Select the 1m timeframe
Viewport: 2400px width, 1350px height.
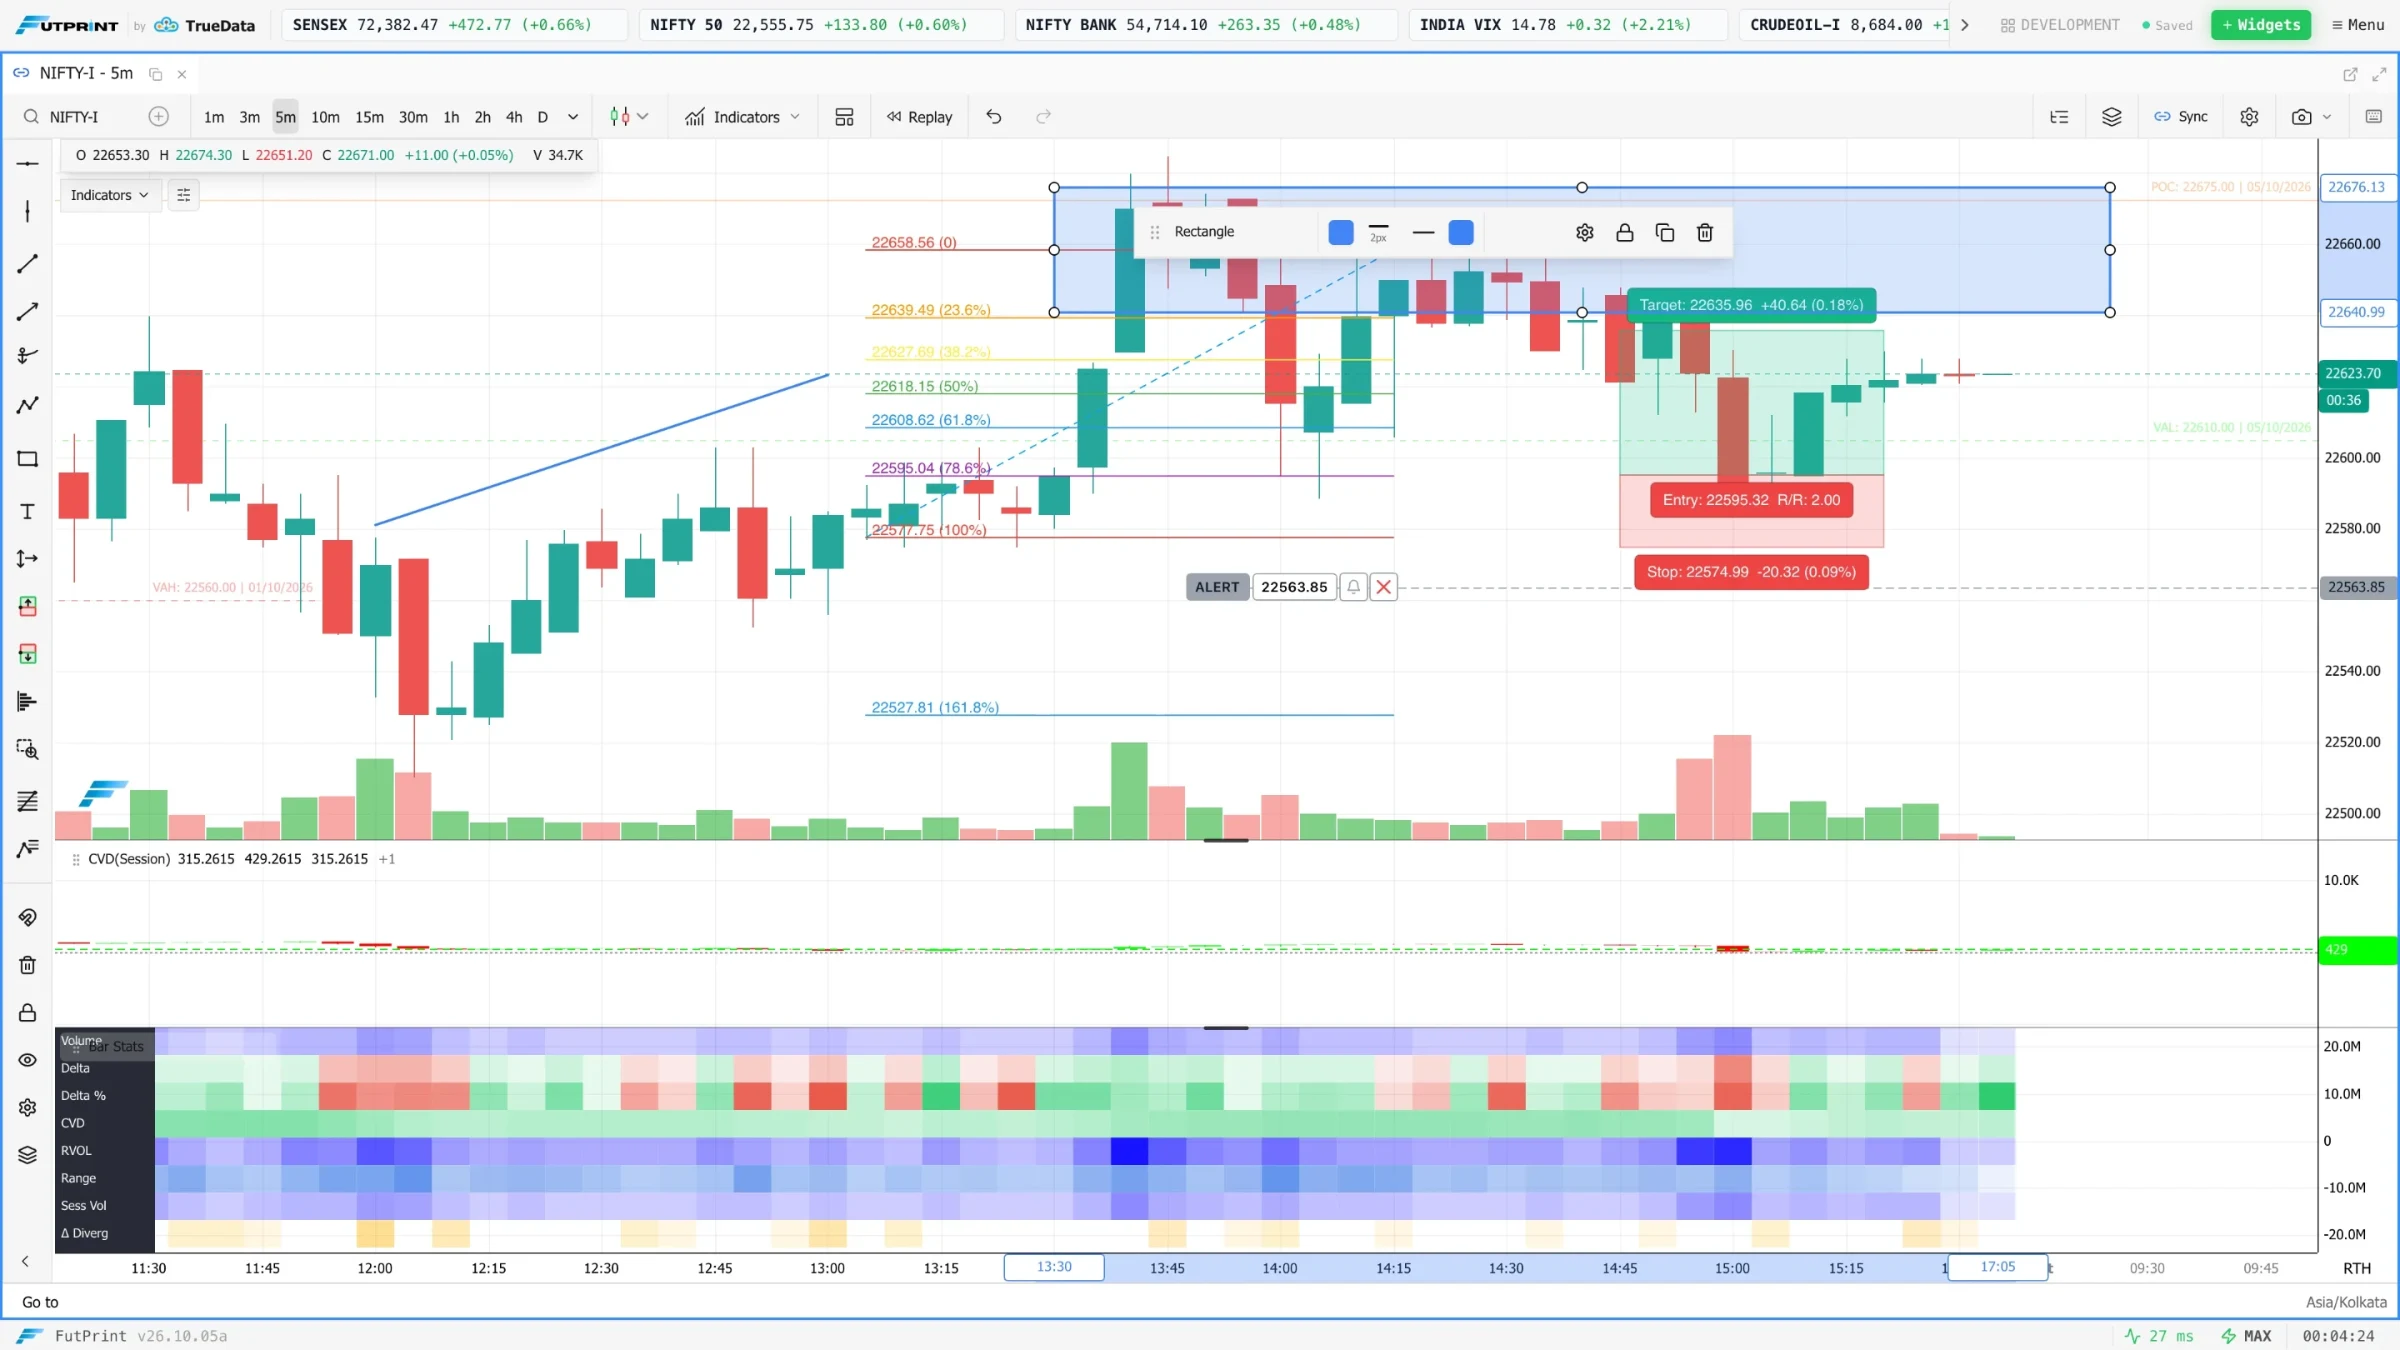(x=214, y=117)
